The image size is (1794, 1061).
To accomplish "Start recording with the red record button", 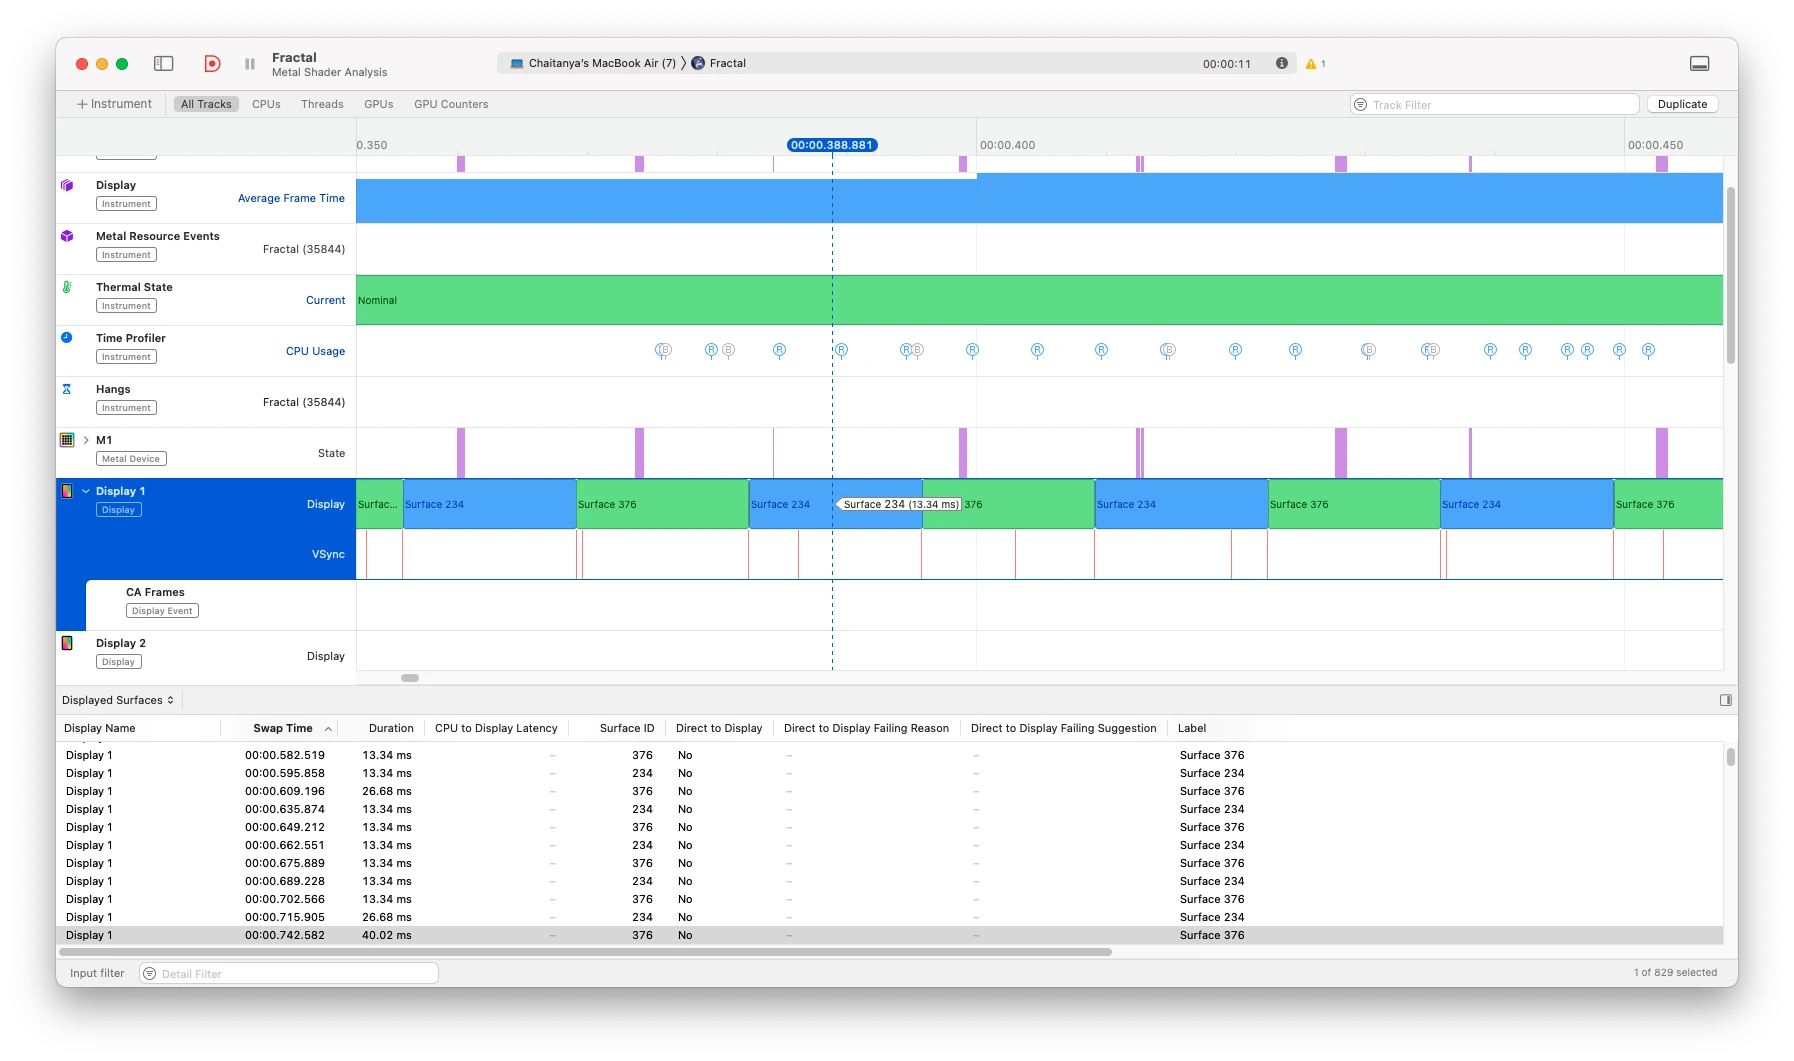I will (x=212, y=63).
